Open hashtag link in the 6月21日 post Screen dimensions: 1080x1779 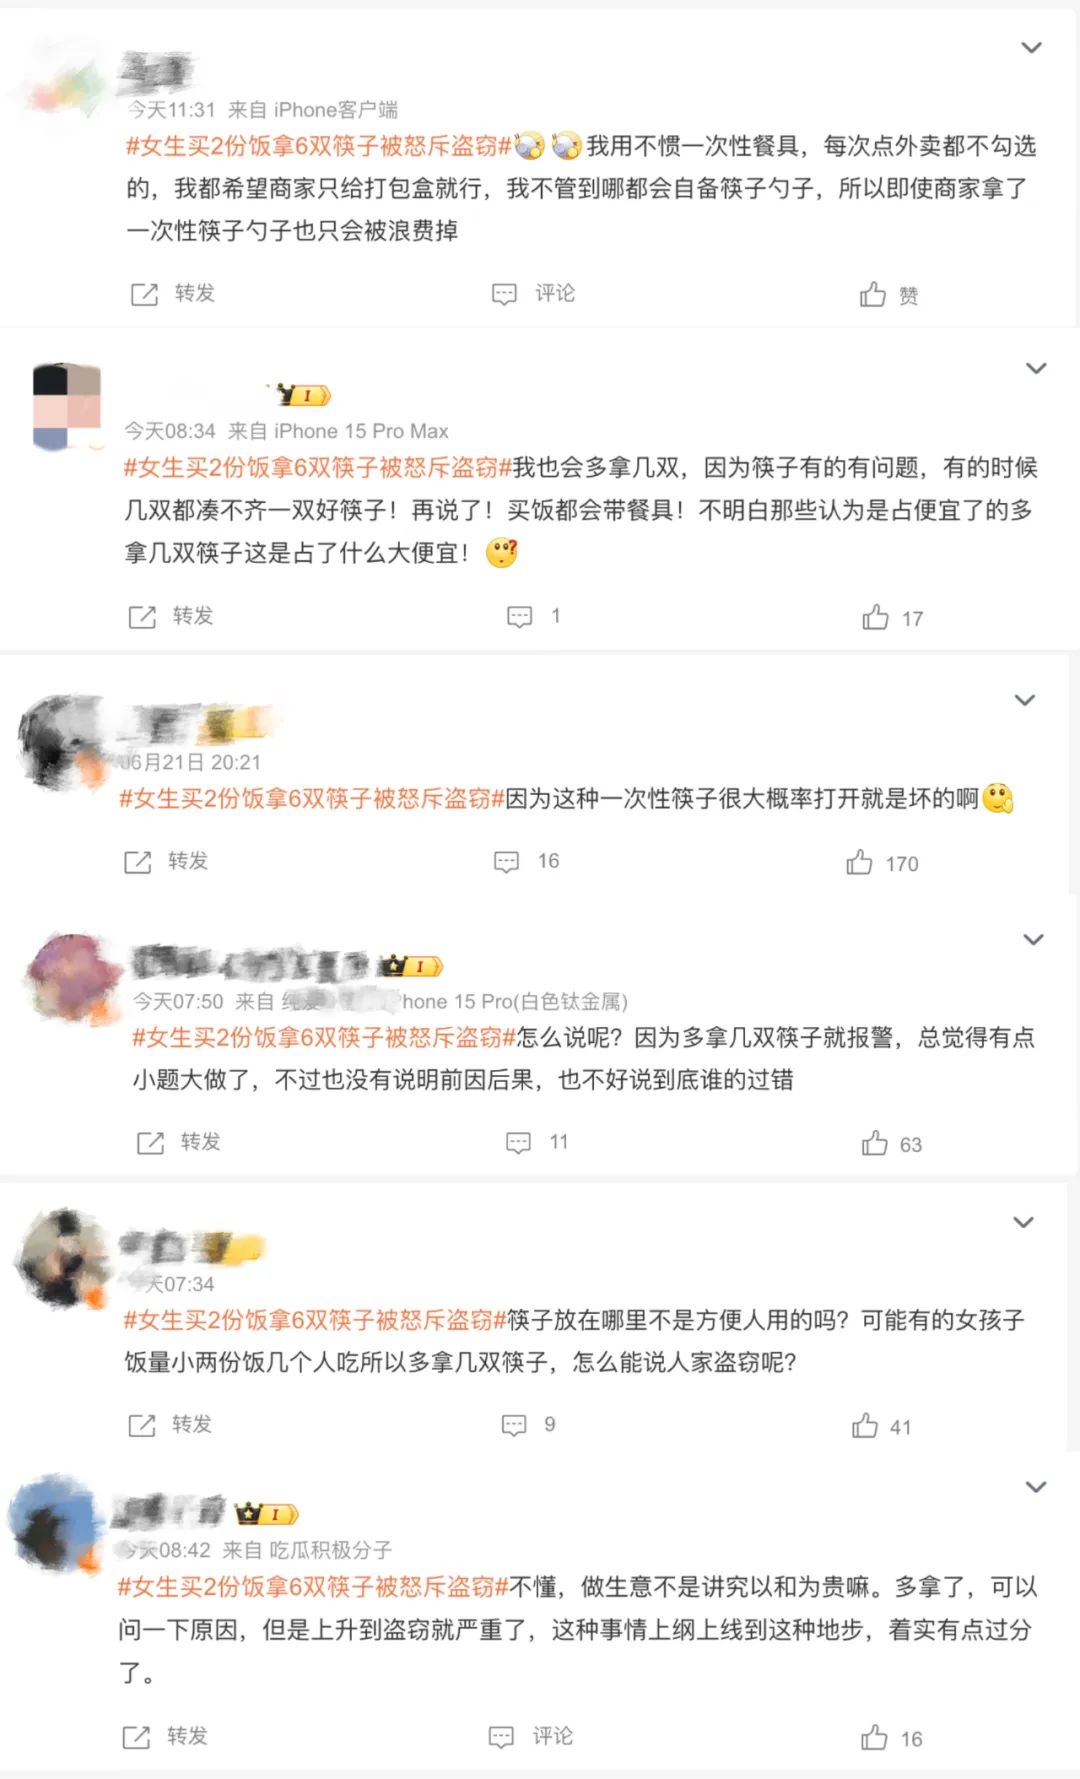pyautogui.click(x=312, y=798)
